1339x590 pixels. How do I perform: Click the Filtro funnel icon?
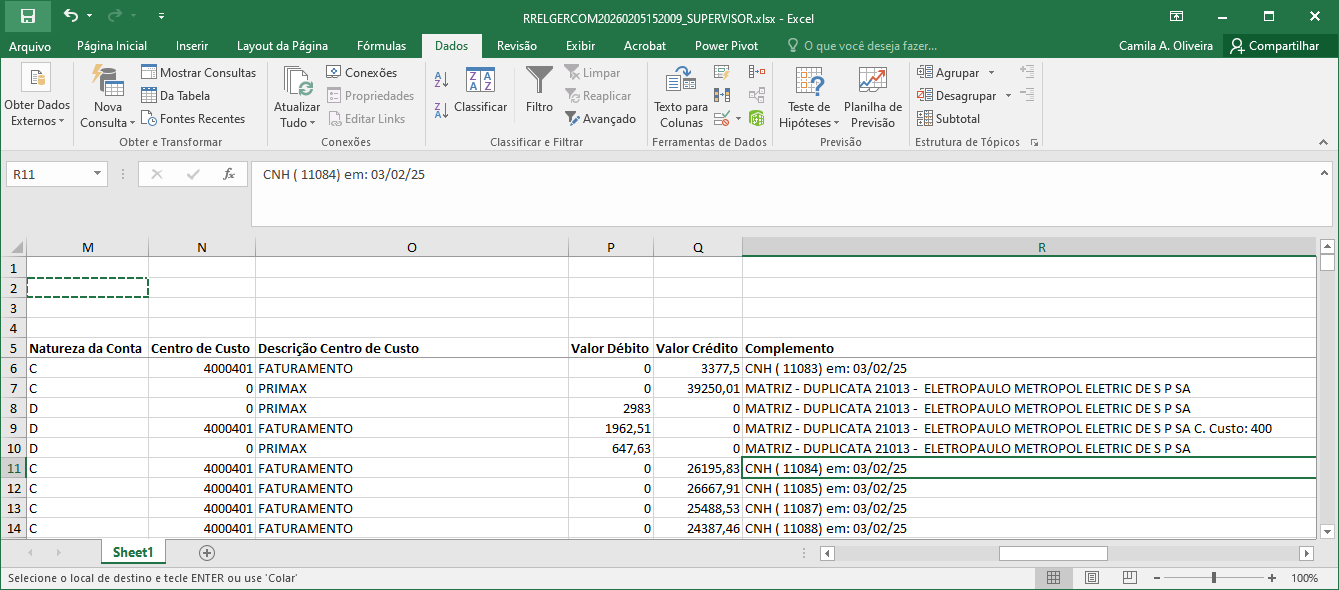539,82
